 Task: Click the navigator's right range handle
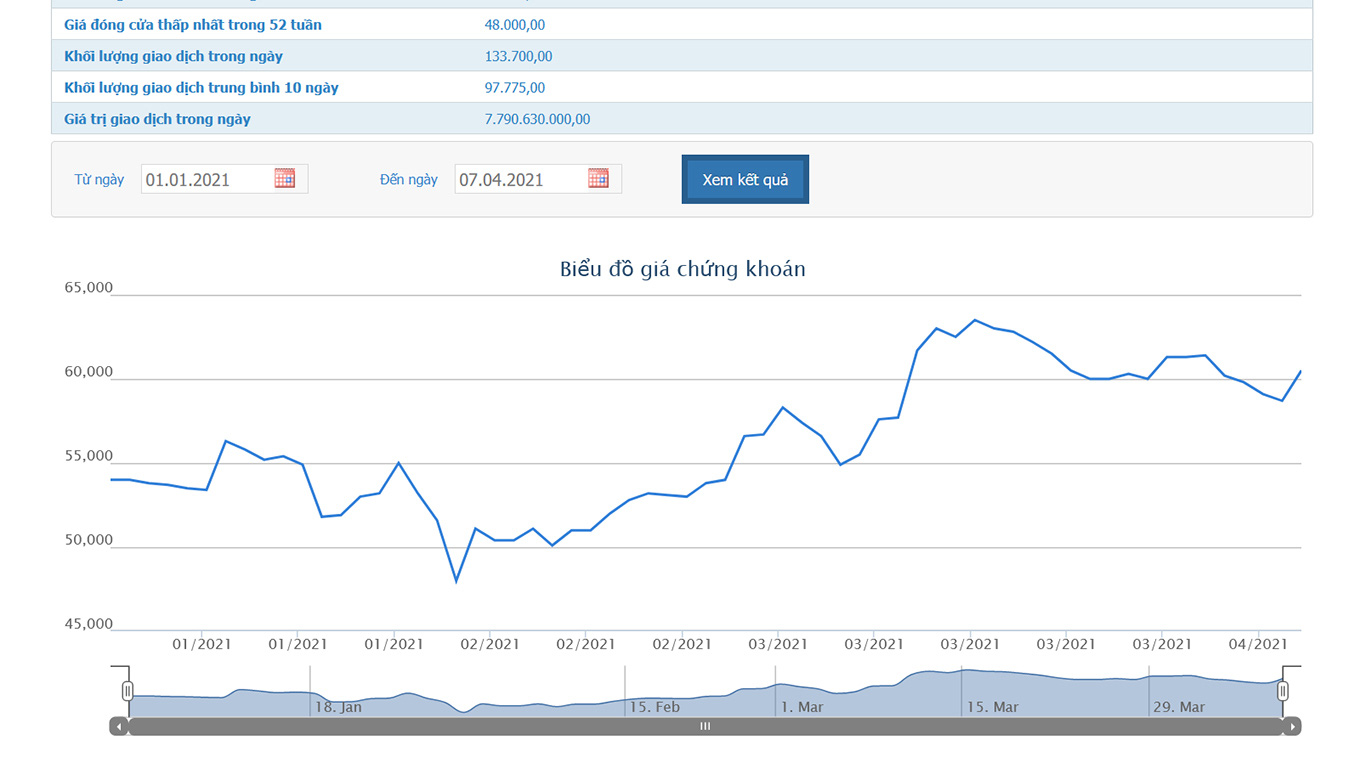[1283, 691]
